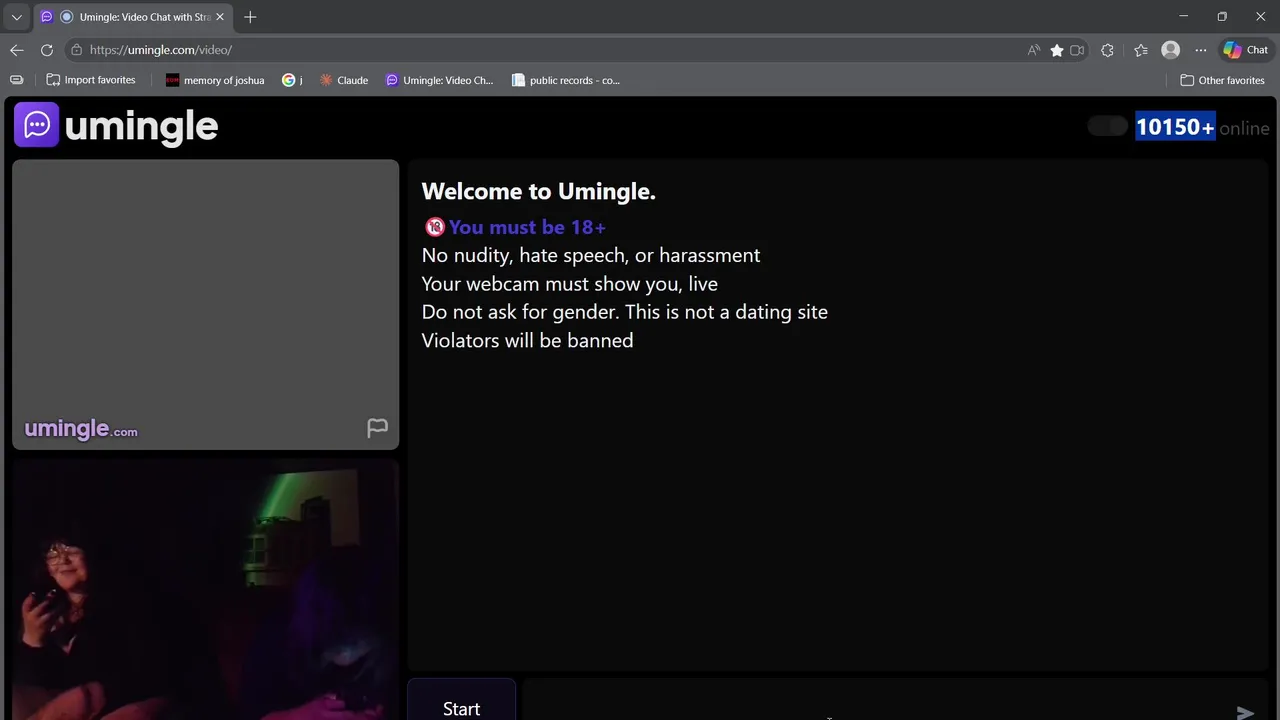Click the browser back arrow

(17, 50)
